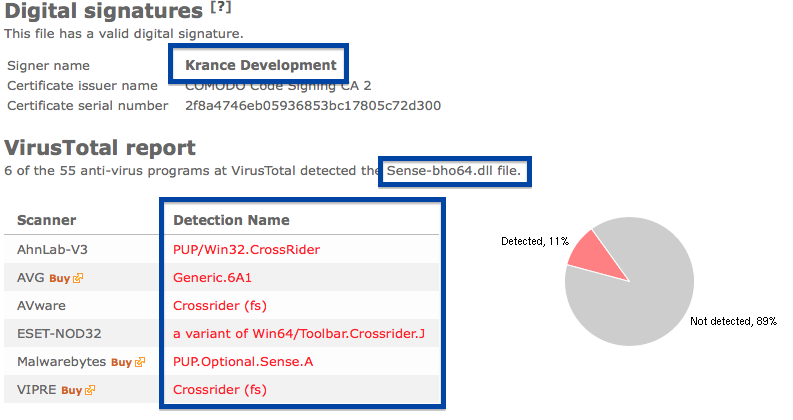Click the Not detected, 89% chart label
Image resolution: width=793 pixels, height=420 pixels.
point(733,321)
